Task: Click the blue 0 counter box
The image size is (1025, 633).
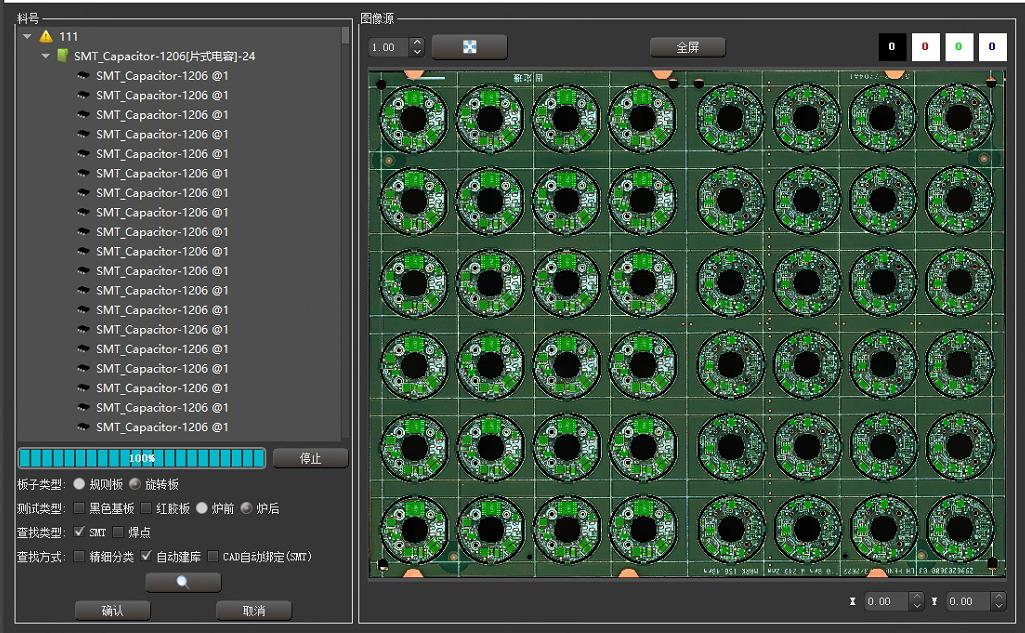Action: tap(992, 47)
